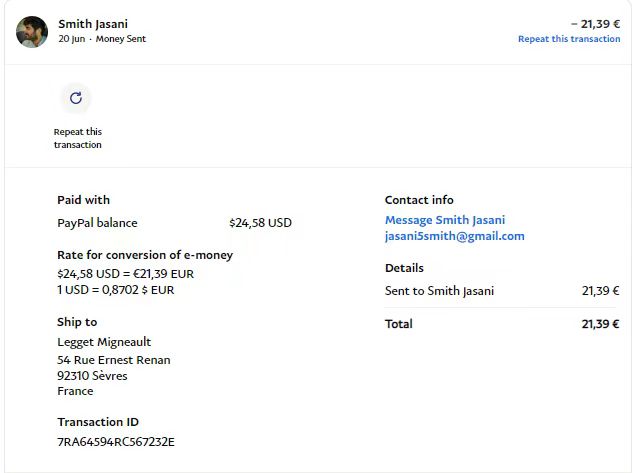Screen dimensions: 637x473
Task: Click the PayPal balance payment method
Action: [97, 223]
